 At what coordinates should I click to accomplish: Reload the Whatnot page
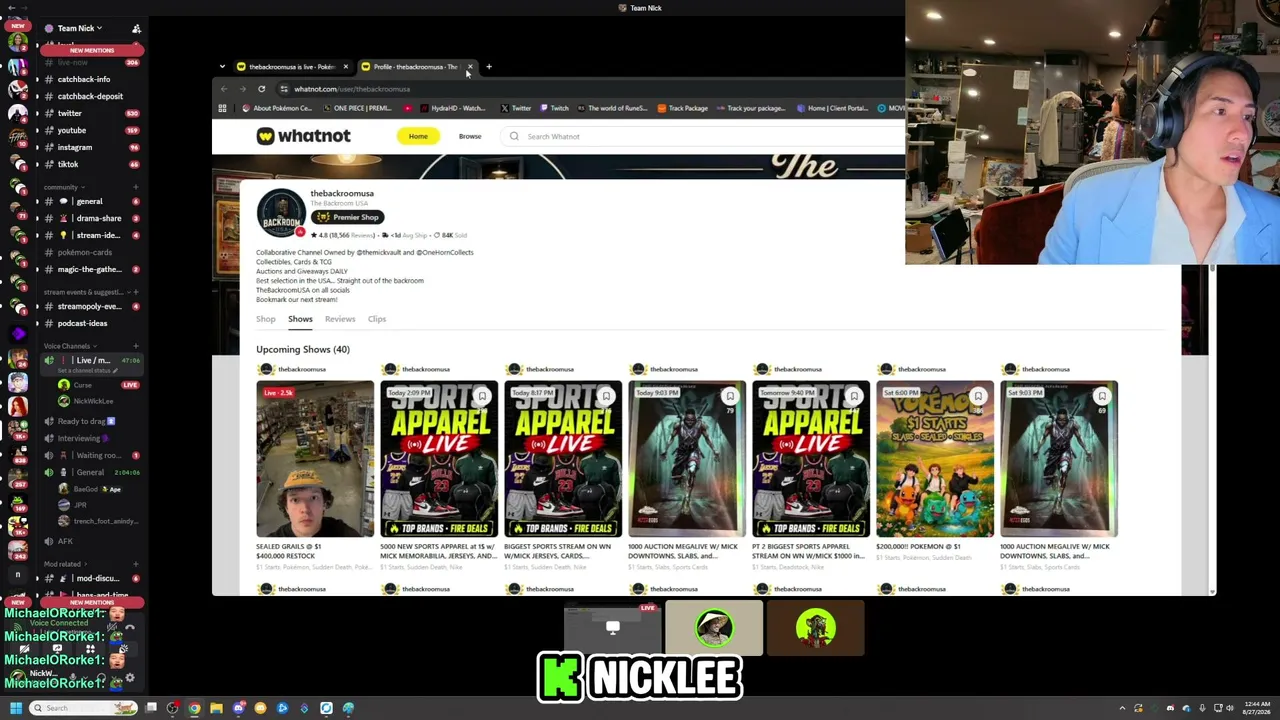[x=262, y=89]
